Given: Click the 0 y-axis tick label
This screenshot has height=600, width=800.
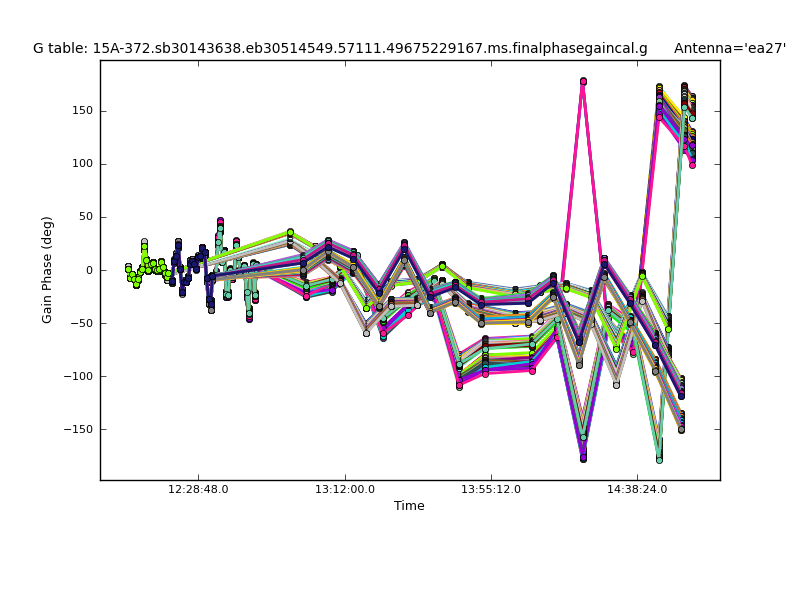Looking at the screenshot, I should 88,270.
